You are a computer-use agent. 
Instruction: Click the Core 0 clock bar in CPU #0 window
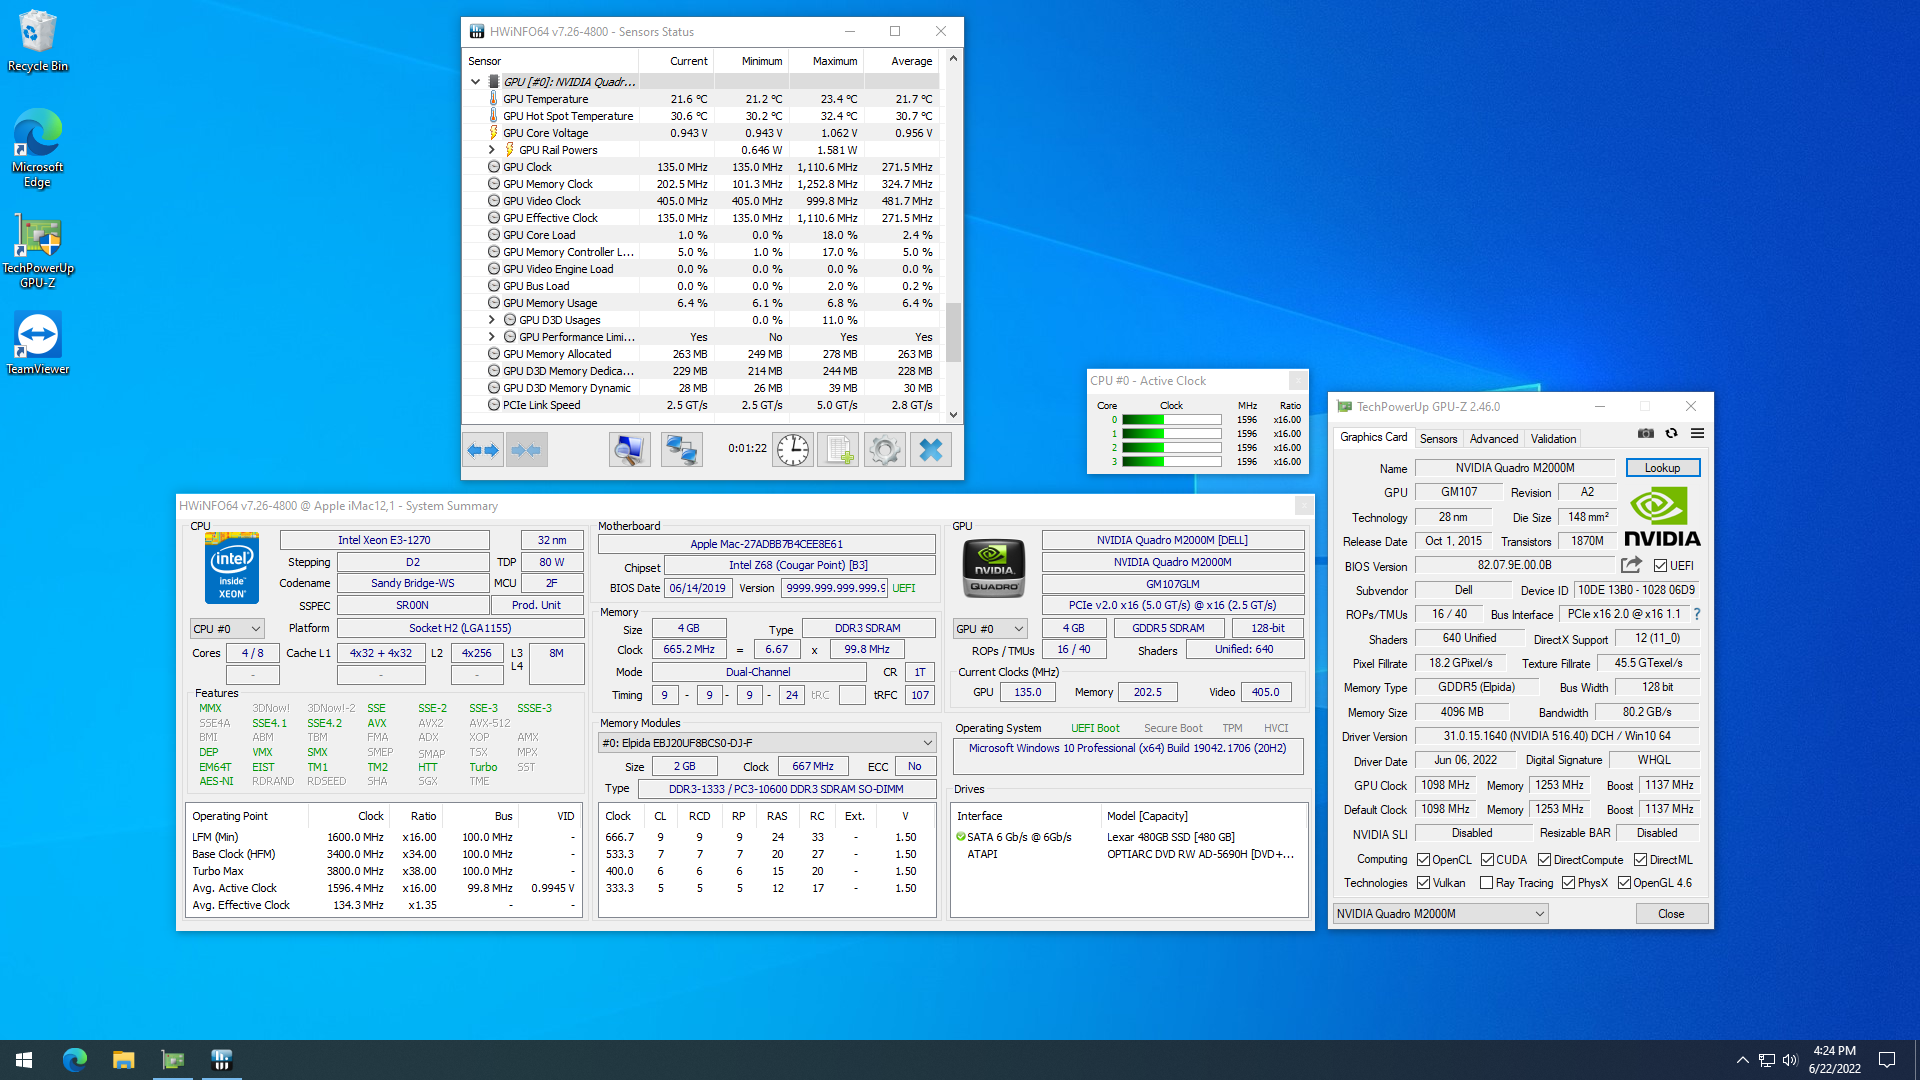click(x=1171, y=420)
